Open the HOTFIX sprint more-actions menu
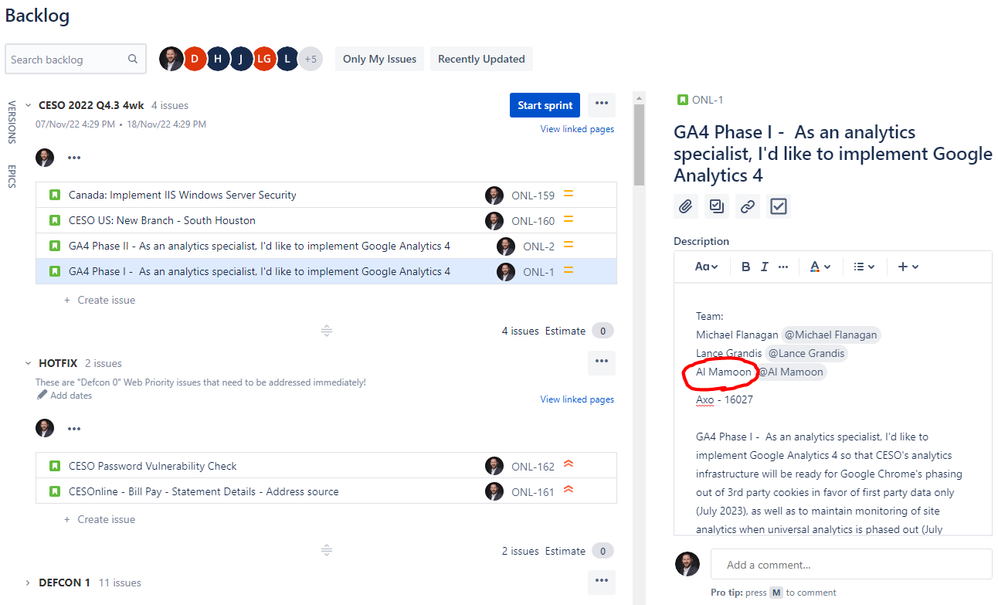998x605 pixels. 601,361
